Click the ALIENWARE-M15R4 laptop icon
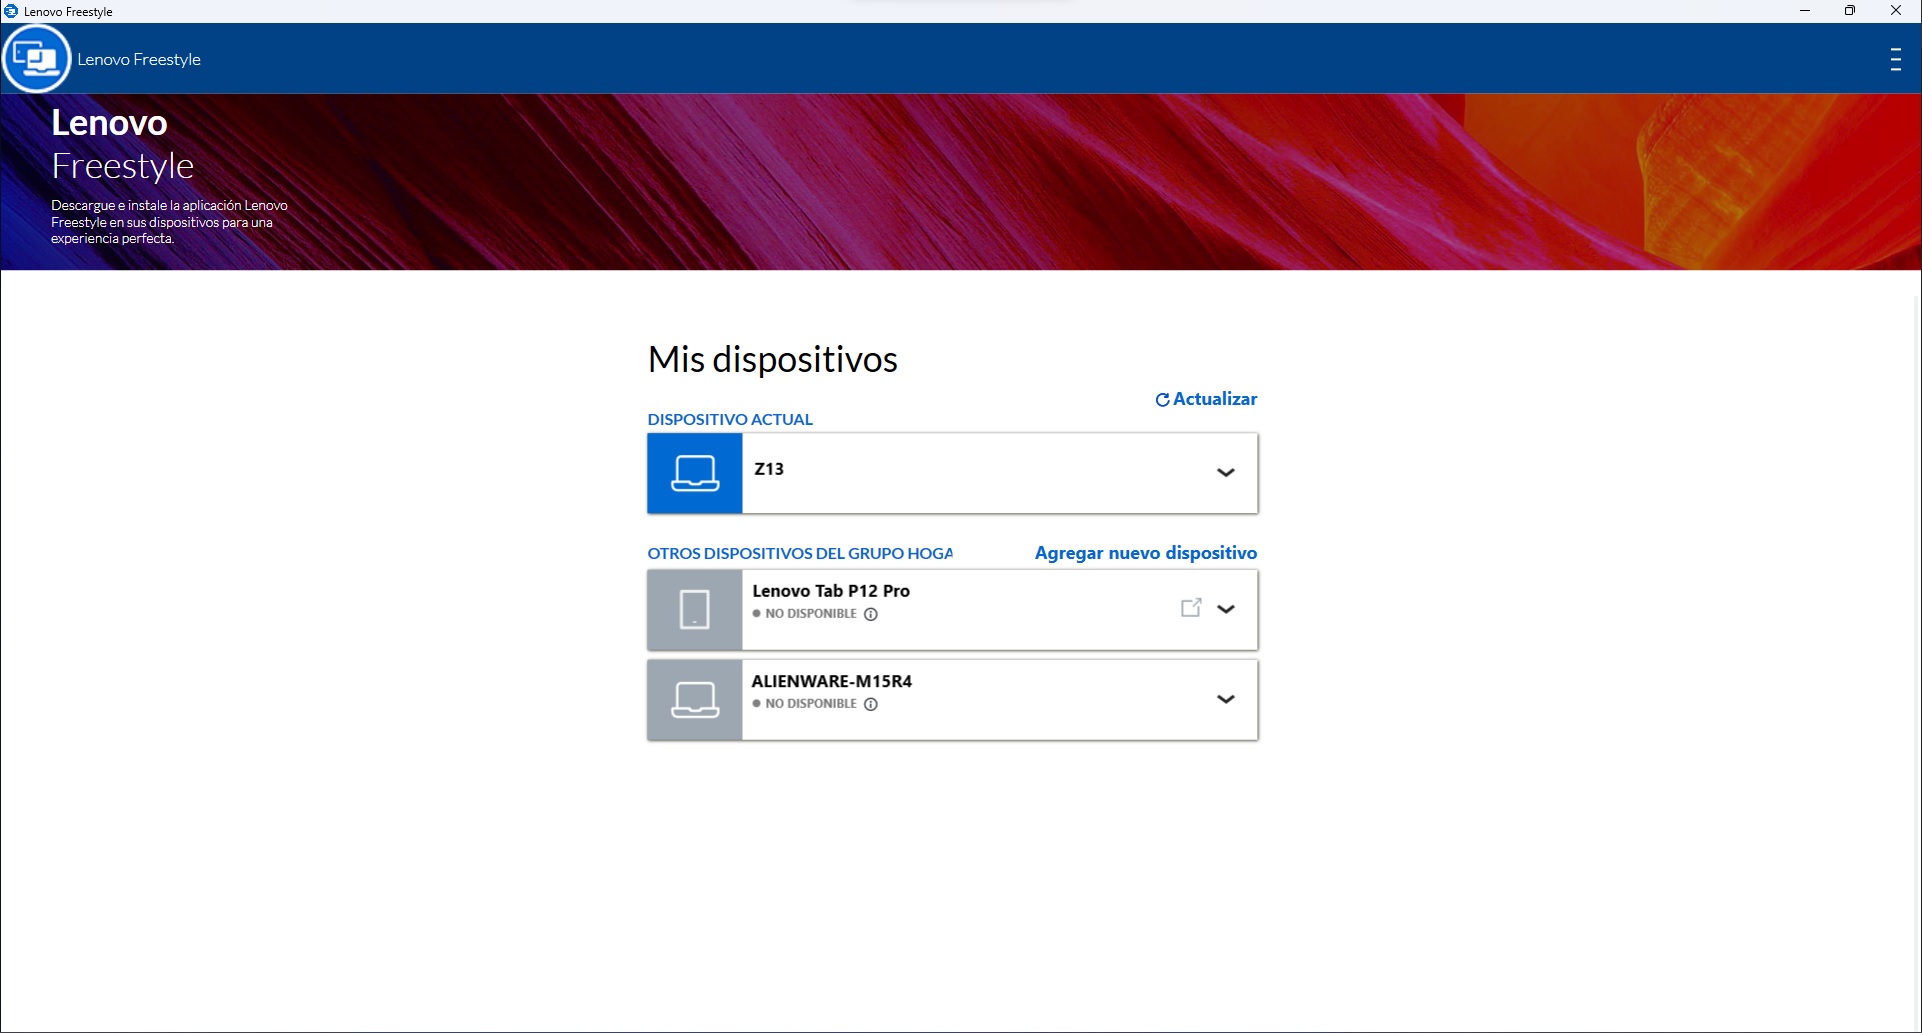Image resolution: width=1922 pixels, height=1033 pixels. coord(695,699)
